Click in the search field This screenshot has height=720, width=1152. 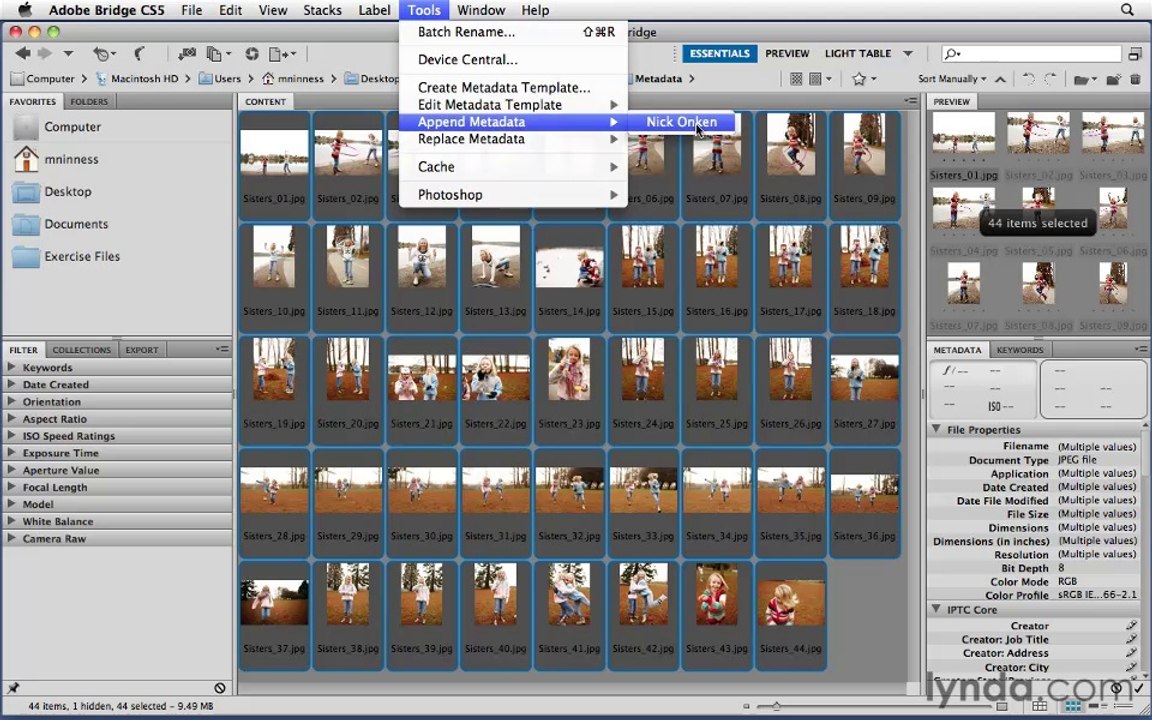click(x=1032, y=54)
